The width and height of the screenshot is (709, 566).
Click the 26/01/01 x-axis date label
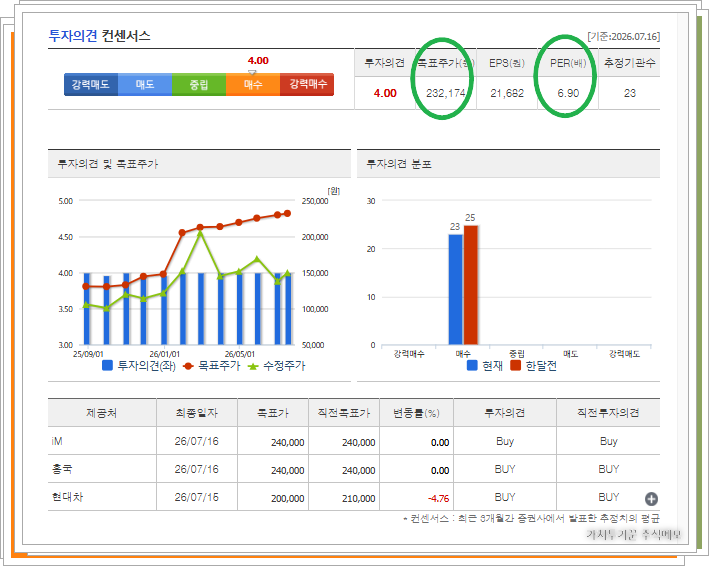[165, 354]
